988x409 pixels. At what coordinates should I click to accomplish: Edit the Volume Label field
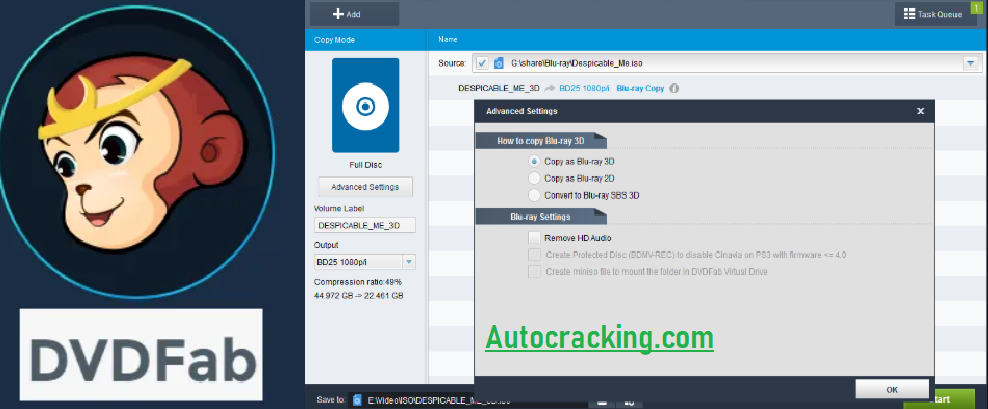[x=365, y=225]
